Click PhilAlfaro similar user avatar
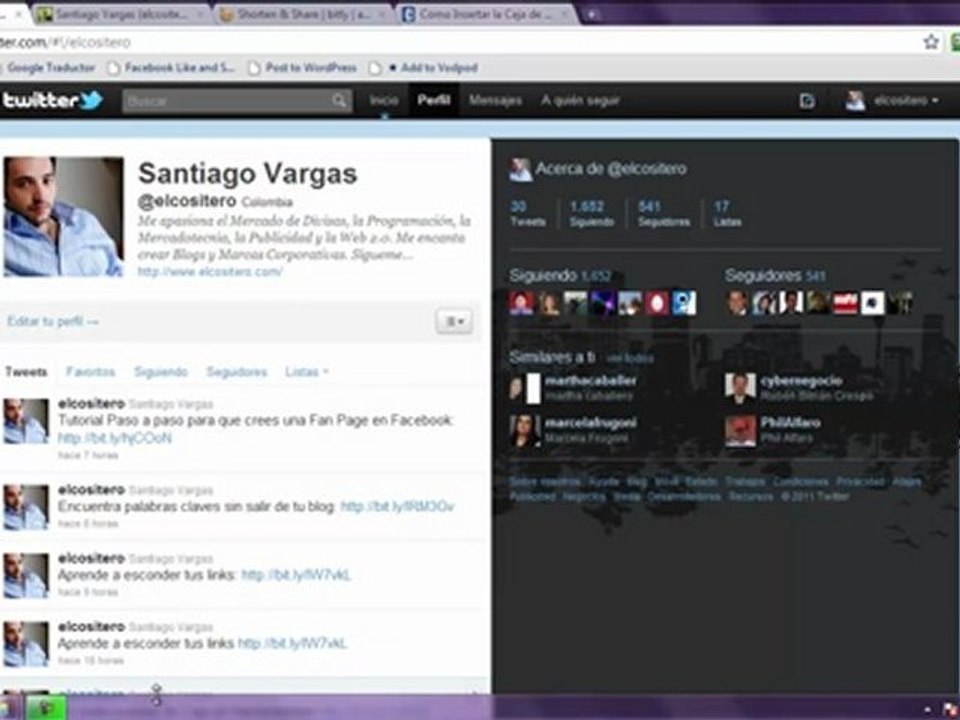This screenshot has width=960, height=720. 740,430
